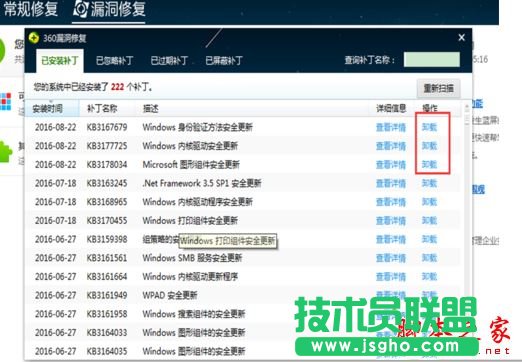Open the 已屏蔽补丁 tab
This screenshot has width=522, height=362.
pyautogui.click(x=224, y=61)
